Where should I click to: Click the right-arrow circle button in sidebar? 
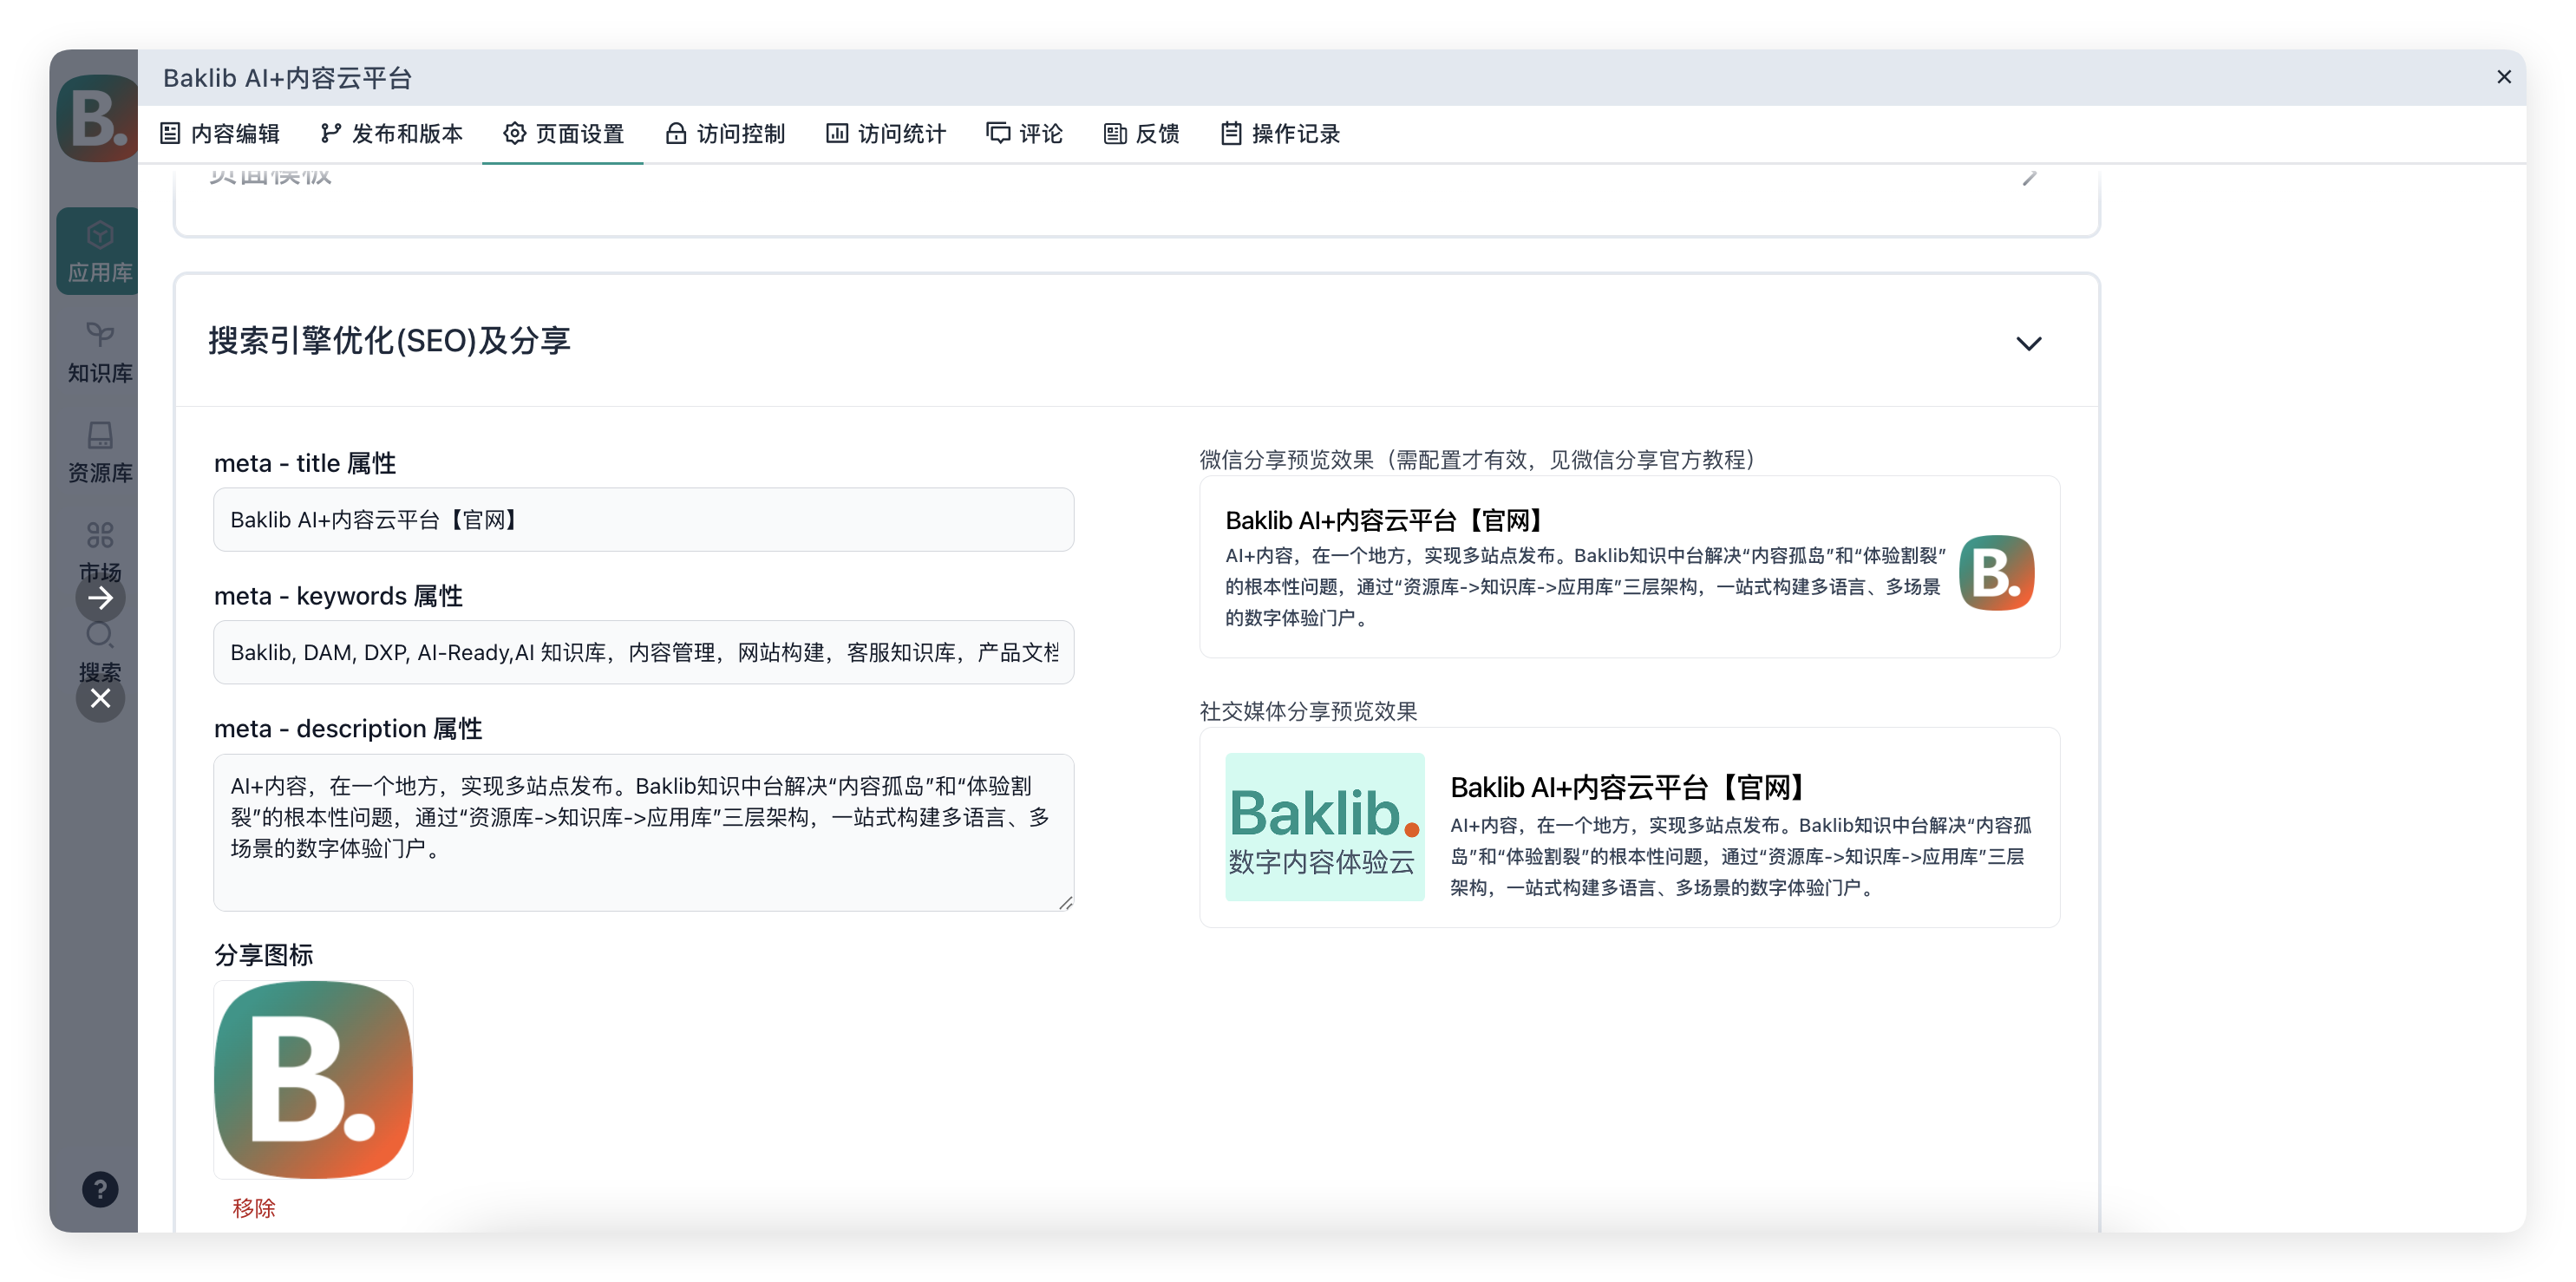coord(100,598)
